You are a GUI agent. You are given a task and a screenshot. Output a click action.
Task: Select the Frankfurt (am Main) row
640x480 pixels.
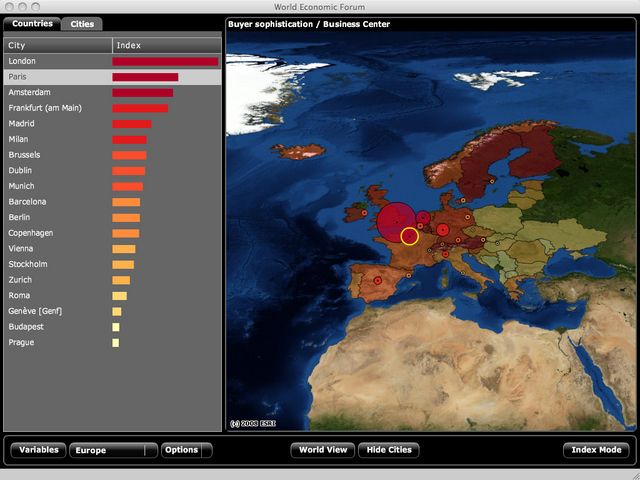click(x=113, y=108)
